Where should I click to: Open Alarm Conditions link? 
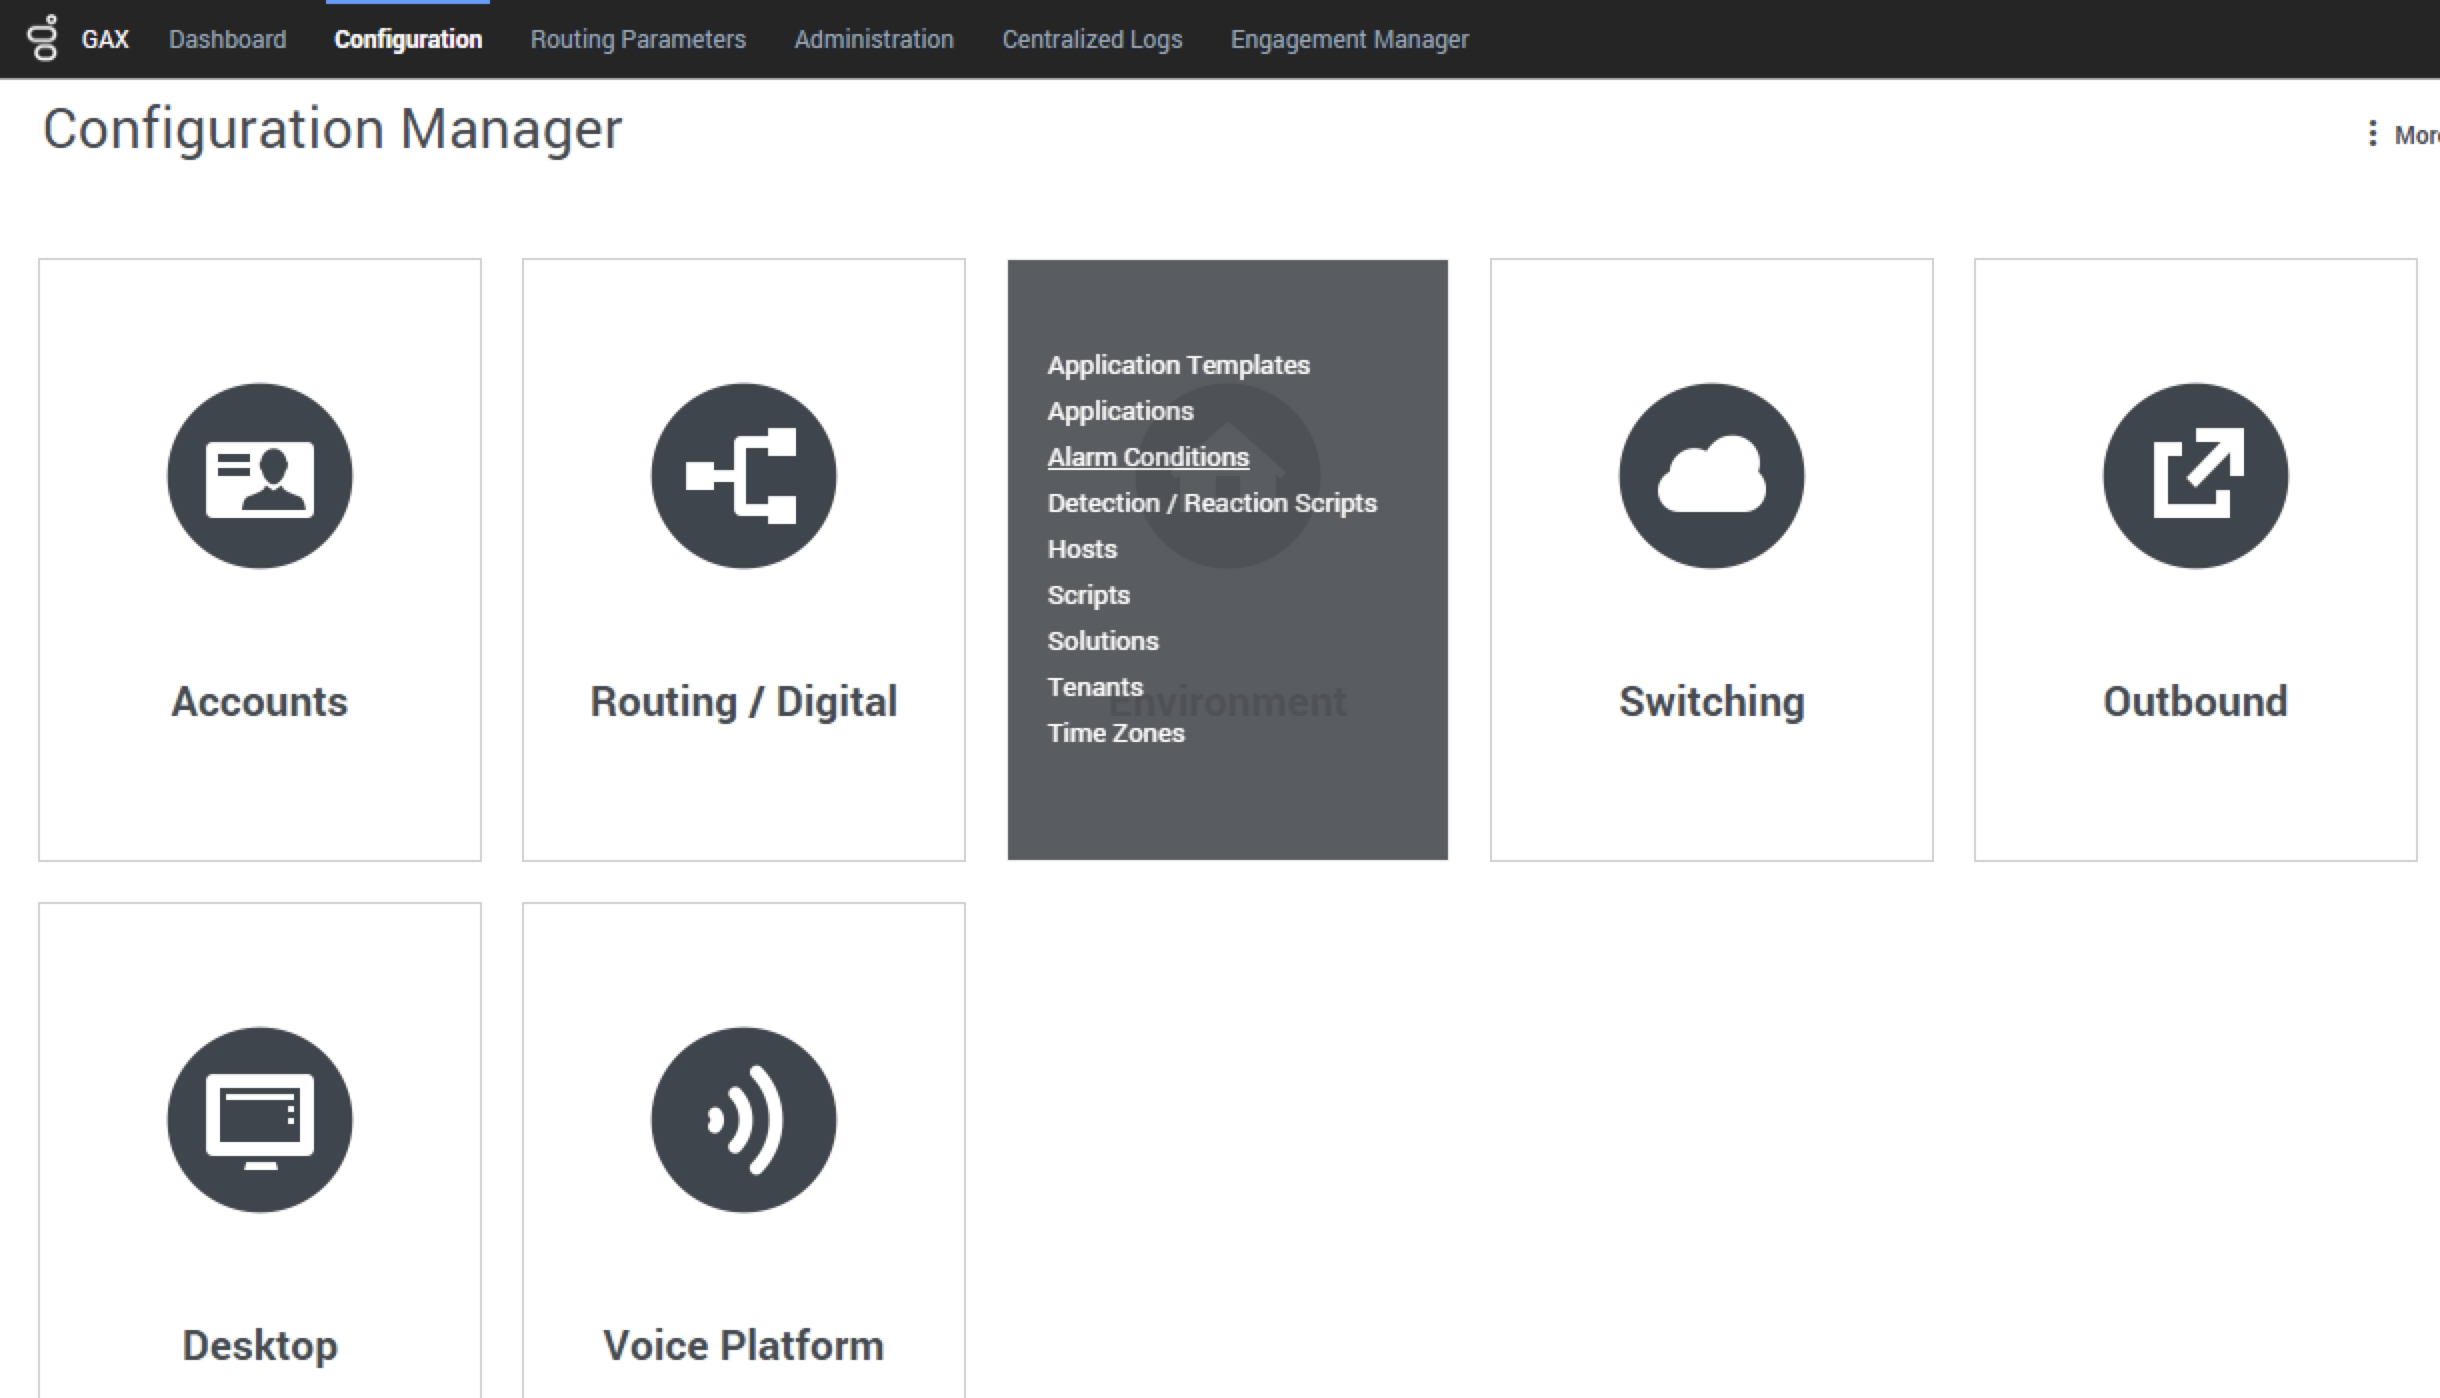(x=1147, y=457)
